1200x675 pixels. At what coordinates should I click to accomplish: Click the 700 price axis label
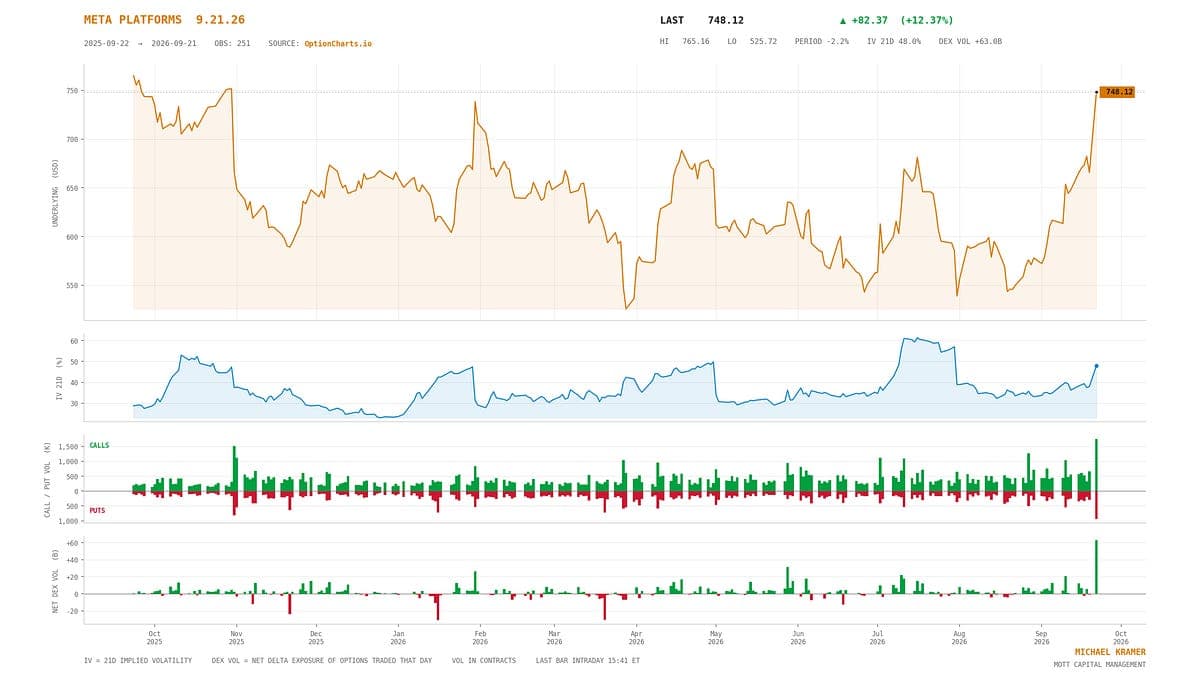click(x=71, y=140)
